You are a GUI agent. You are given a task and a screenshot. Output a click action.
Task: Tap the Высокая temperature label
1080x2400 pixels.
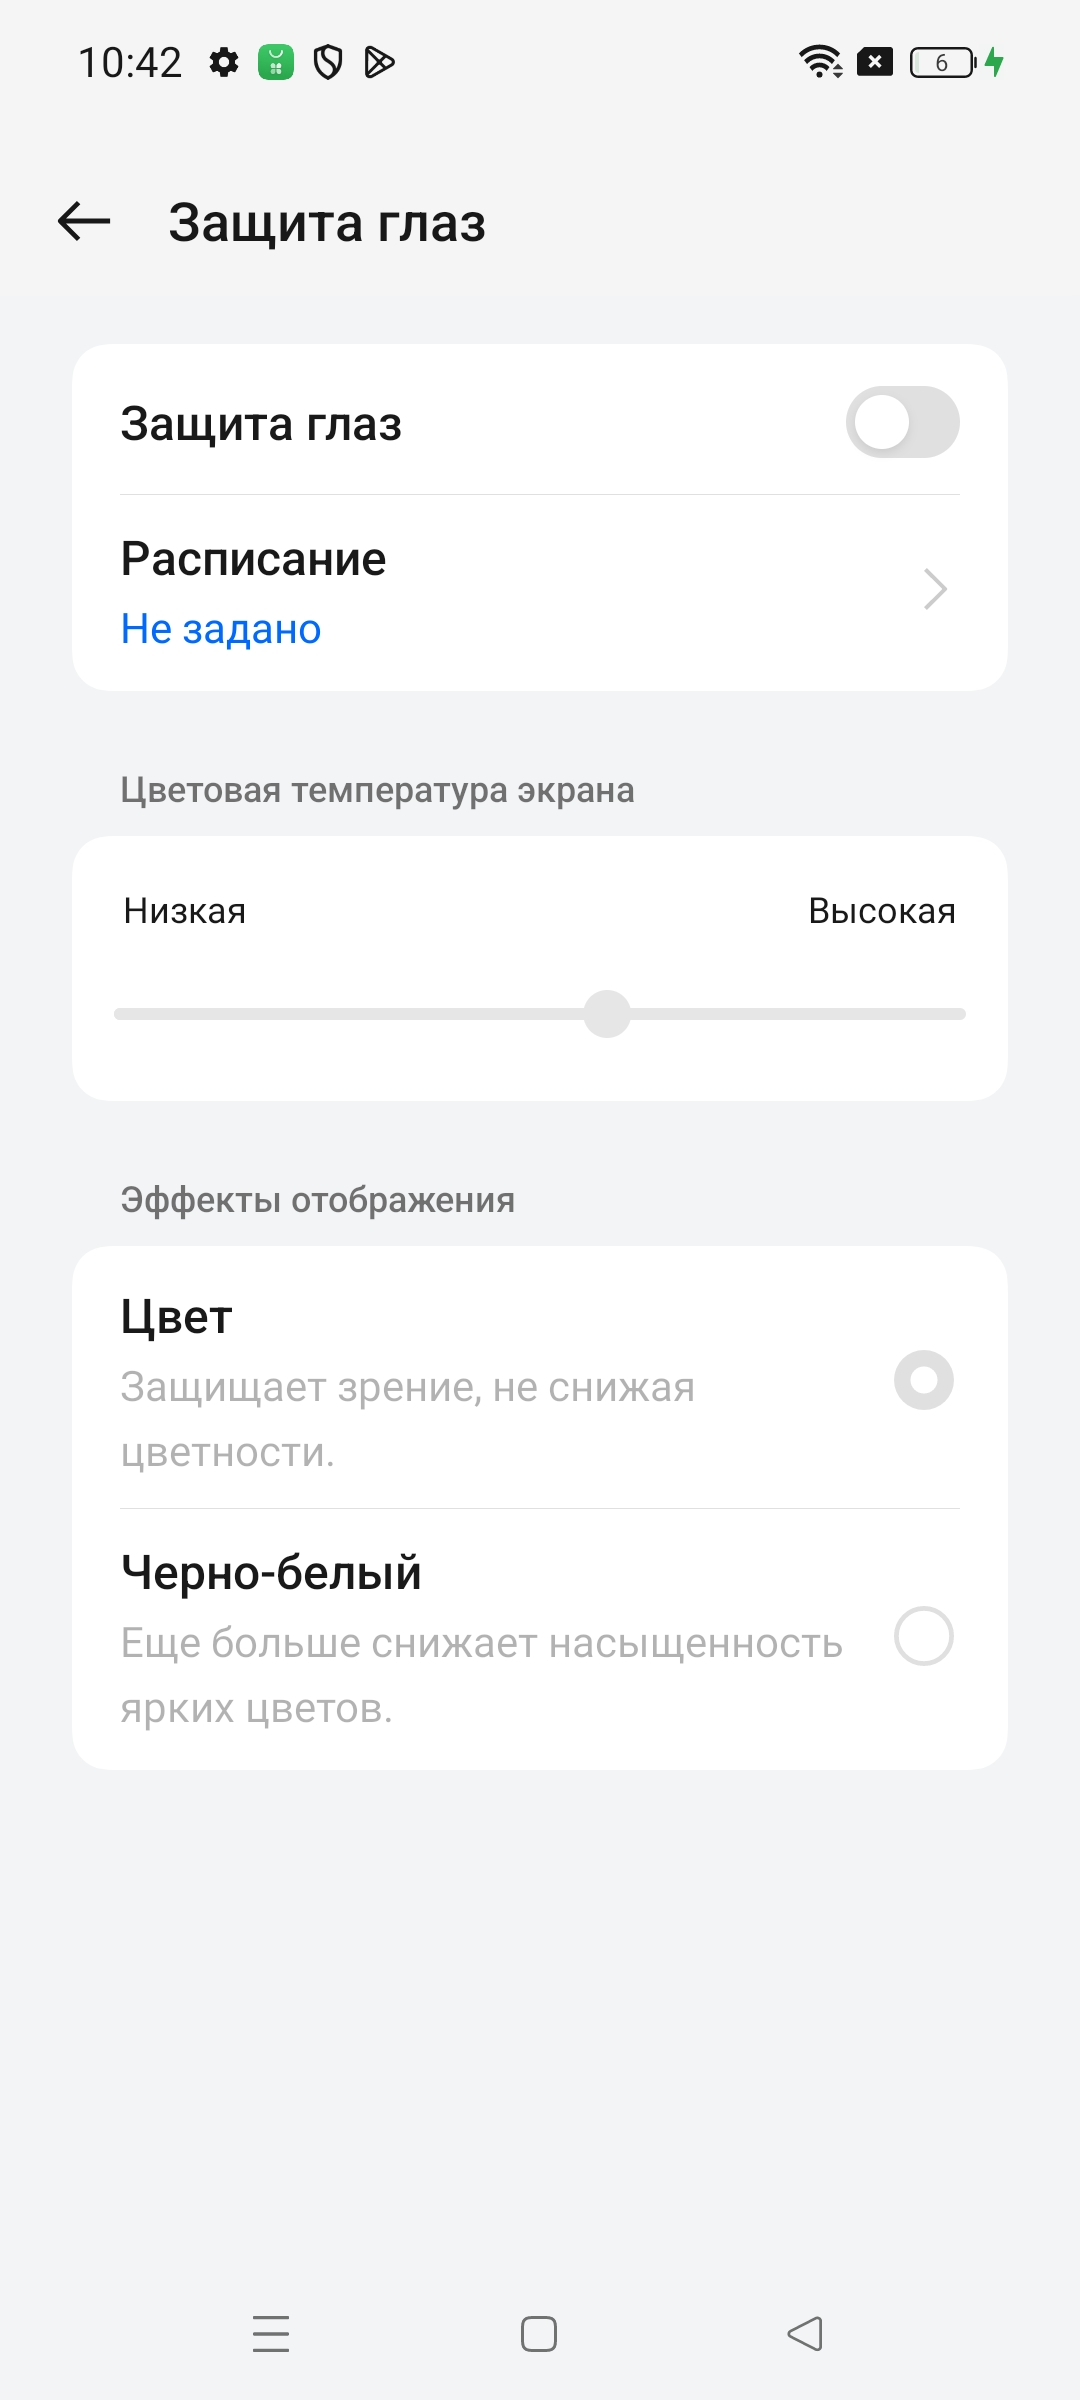point(881,911)
